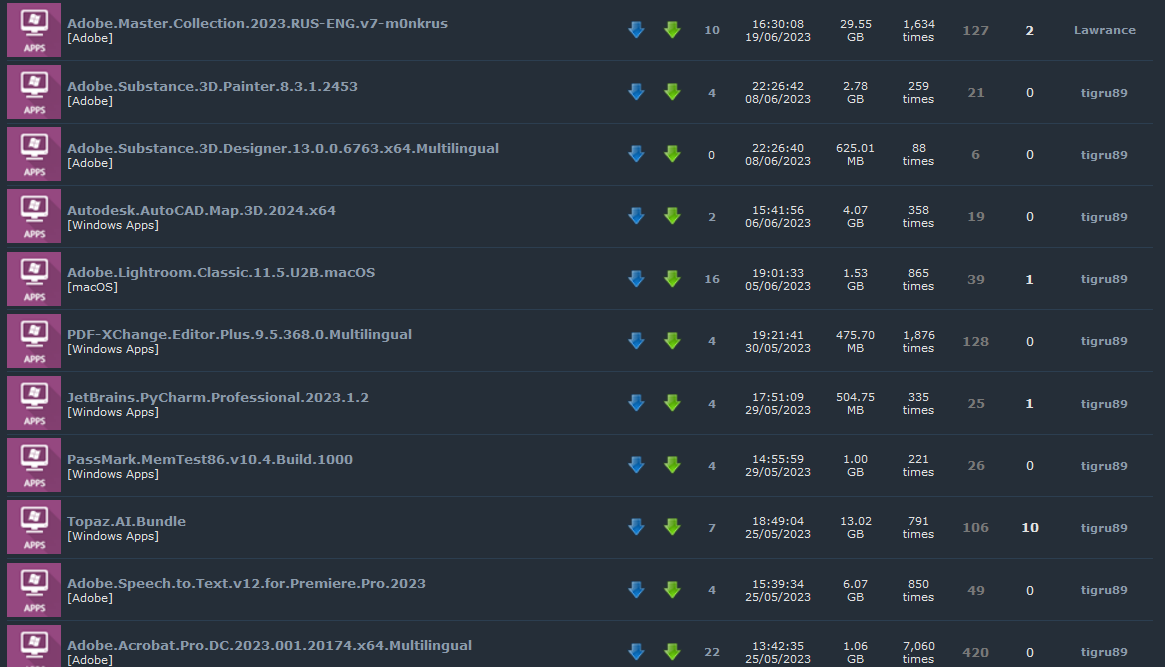Open JetBrains.PyCharm.Professional.2023.1.2 torrent
The height and width of the screenshot is (667, 1165).
218,397
